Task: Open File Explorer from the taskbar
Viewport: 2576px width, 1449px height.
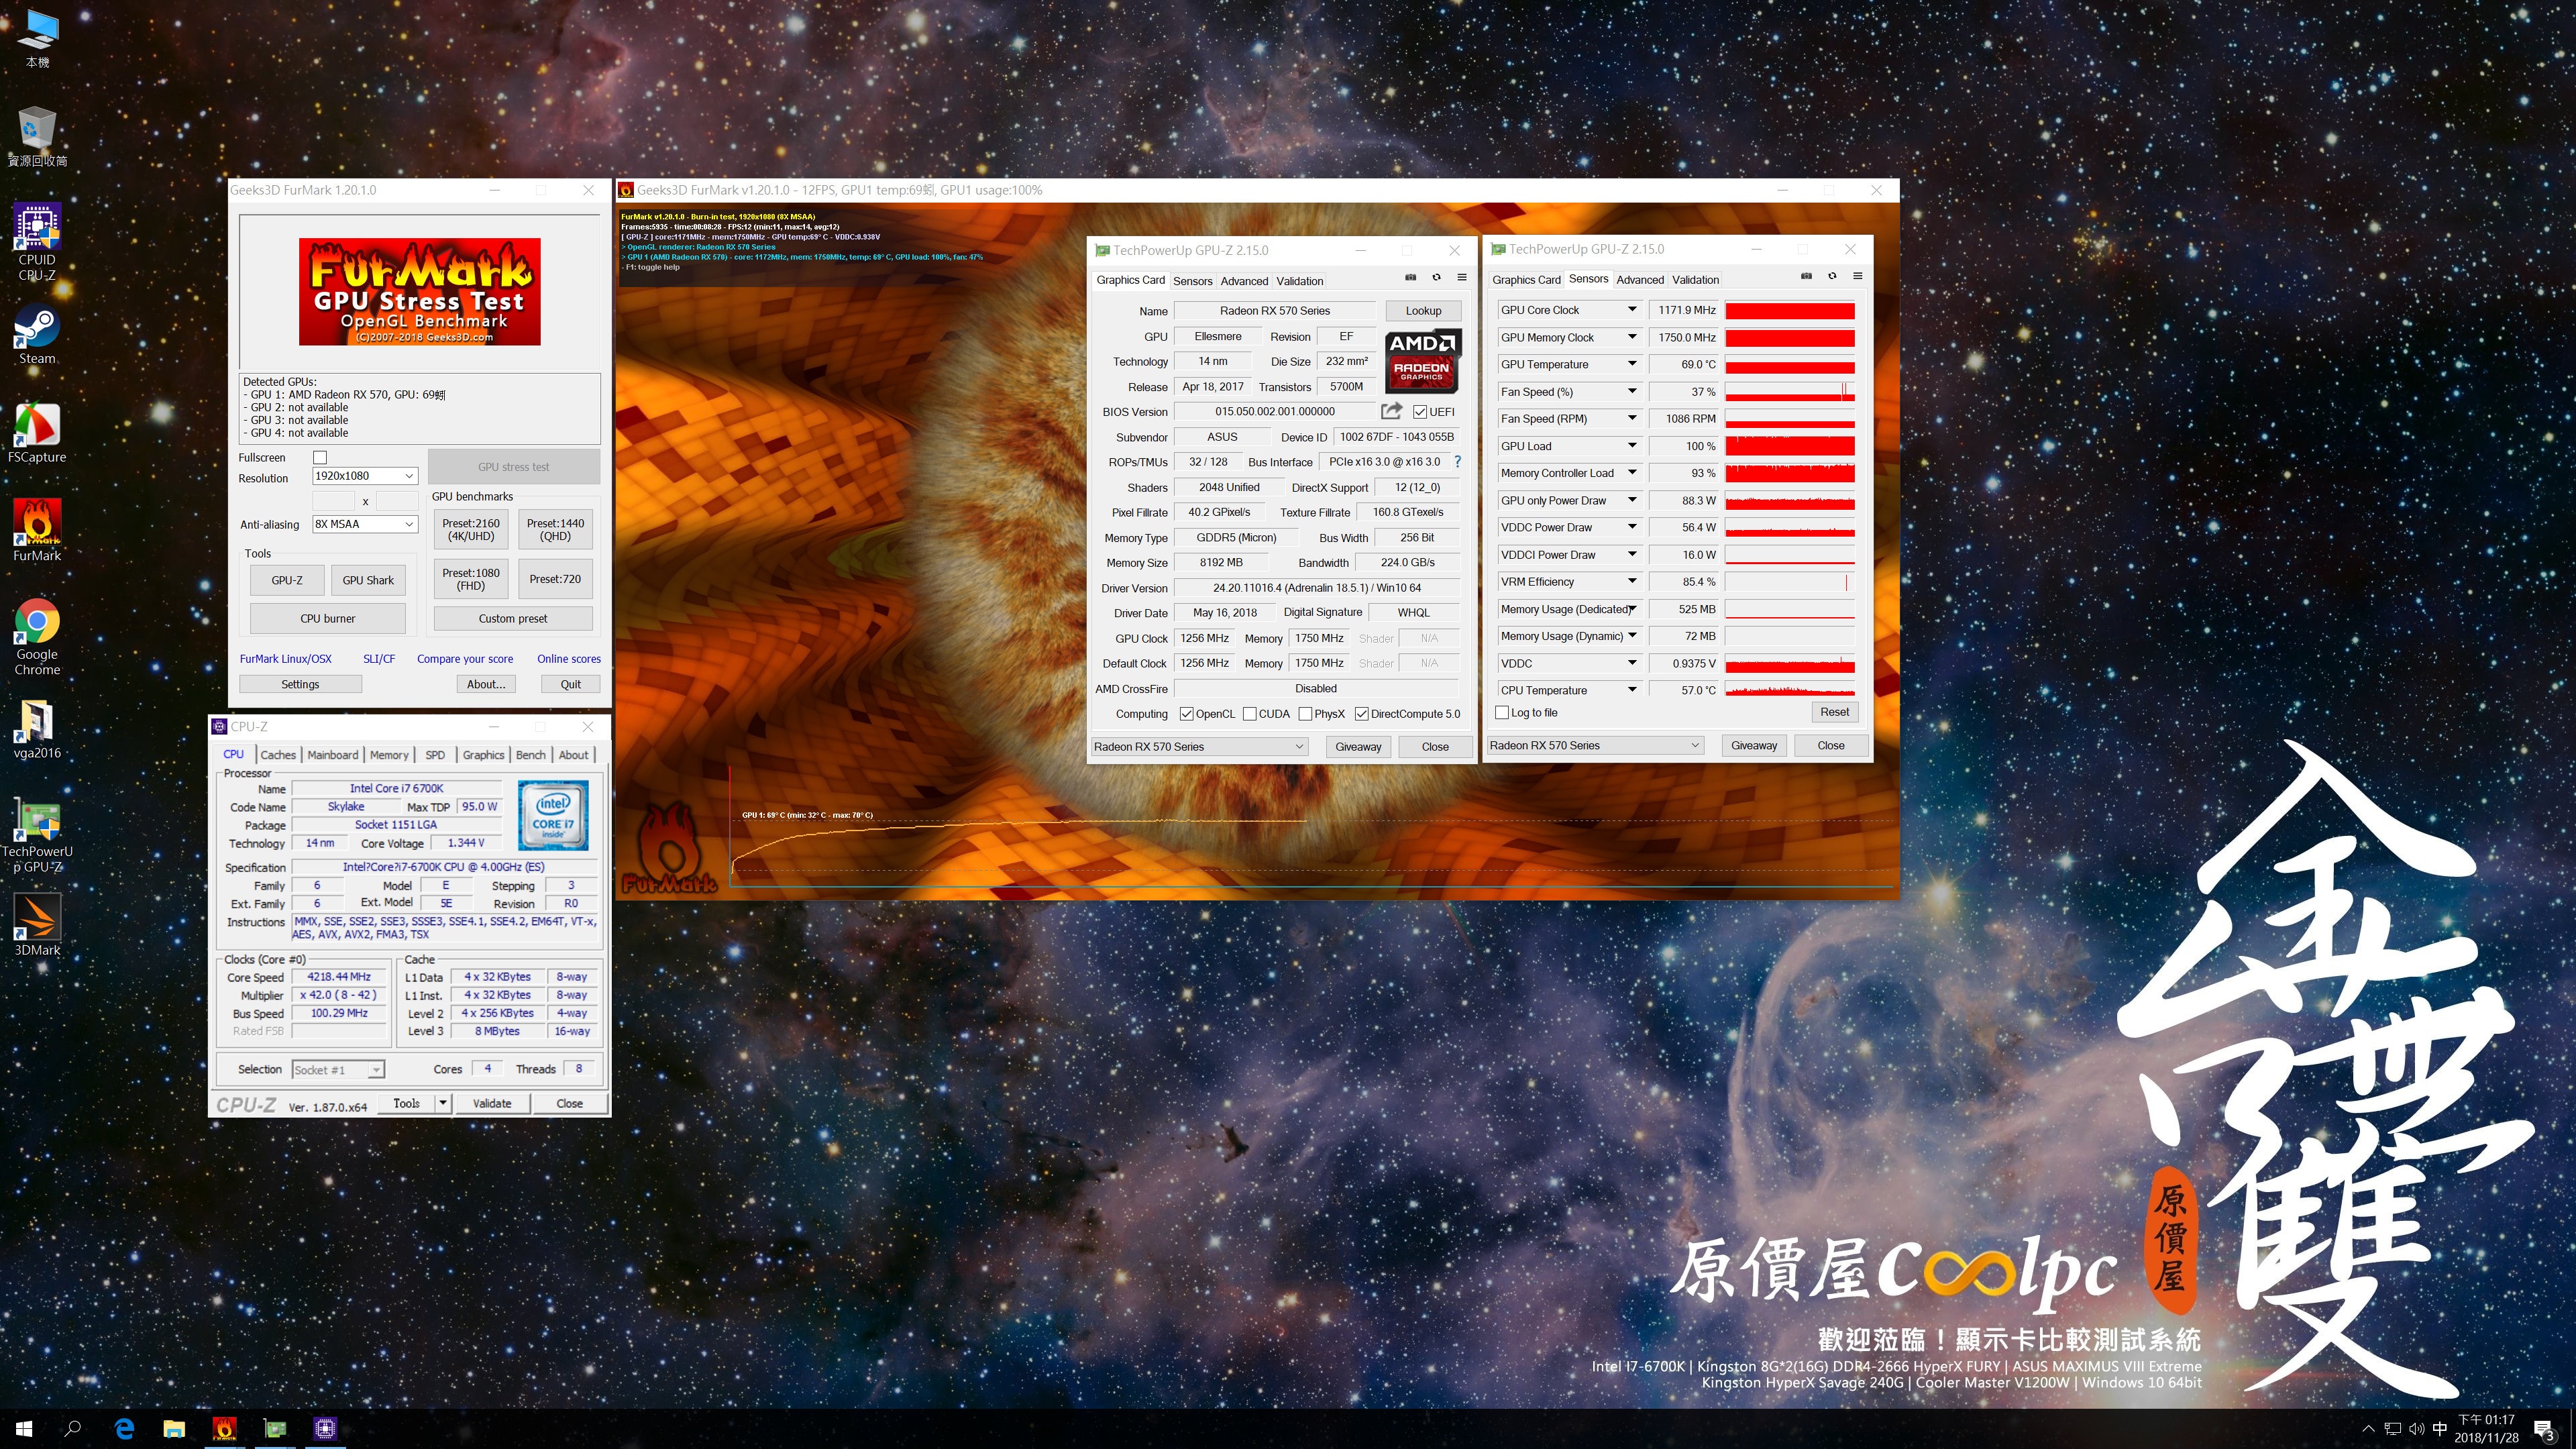Action: point(174,1428)
